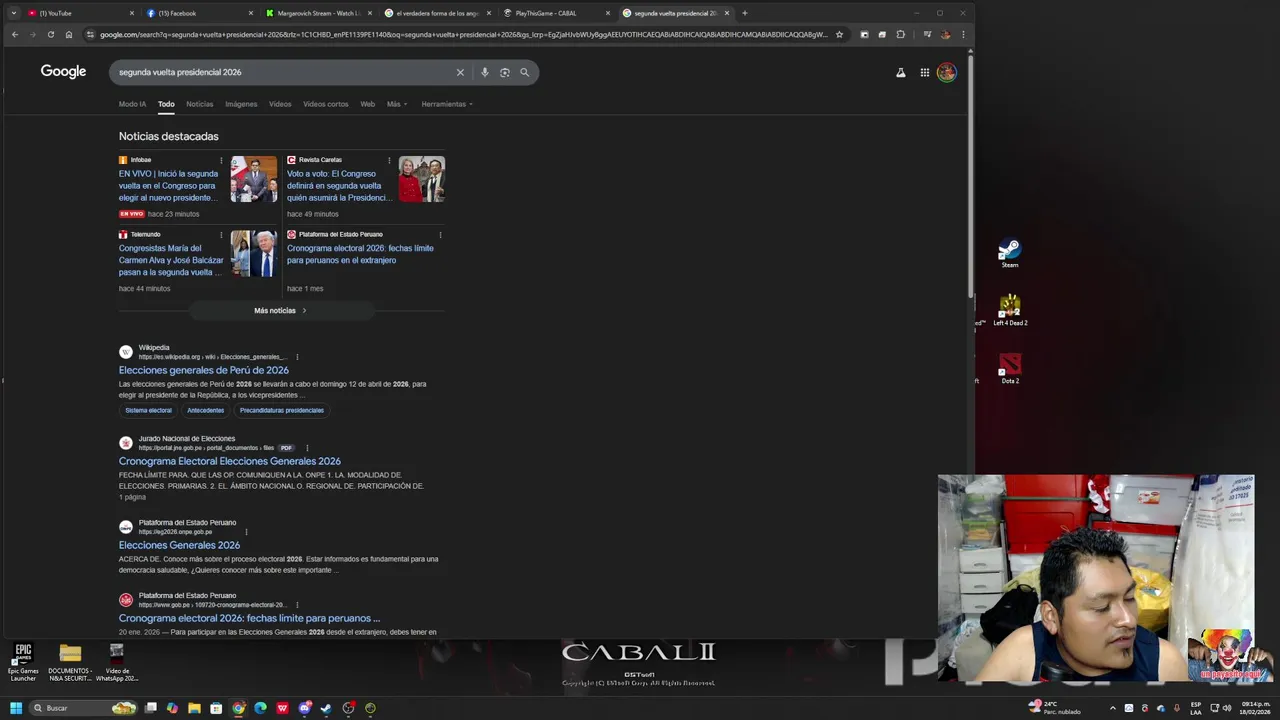Show hidden system tray icons
Screen dimensions: 1280x720
tap(1113, 708)
